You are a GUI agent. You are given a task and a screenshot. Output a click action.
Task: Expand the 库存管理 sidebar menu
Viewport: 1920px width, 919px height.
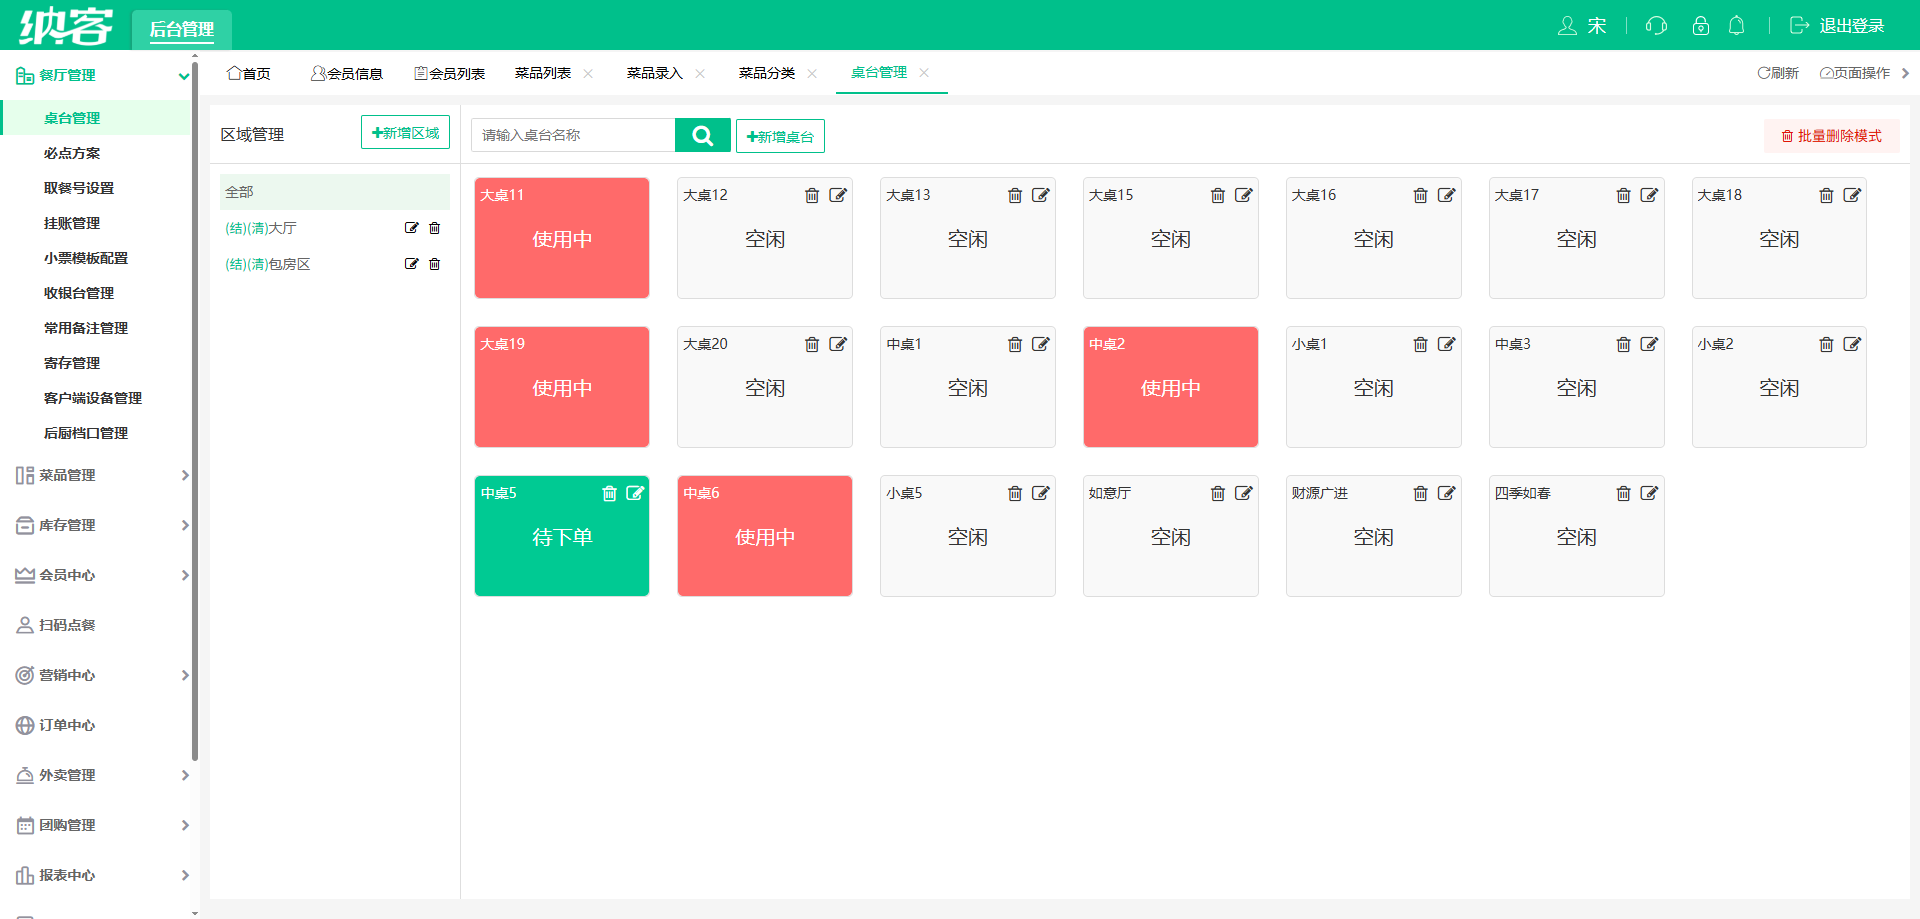click(x=185, y=525)
